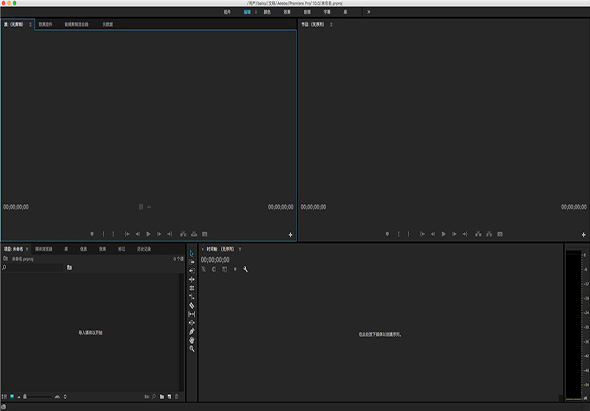Viewport: 590px width, 411px height.
Task: Select the Hand tool
Action: coord(192,340)
